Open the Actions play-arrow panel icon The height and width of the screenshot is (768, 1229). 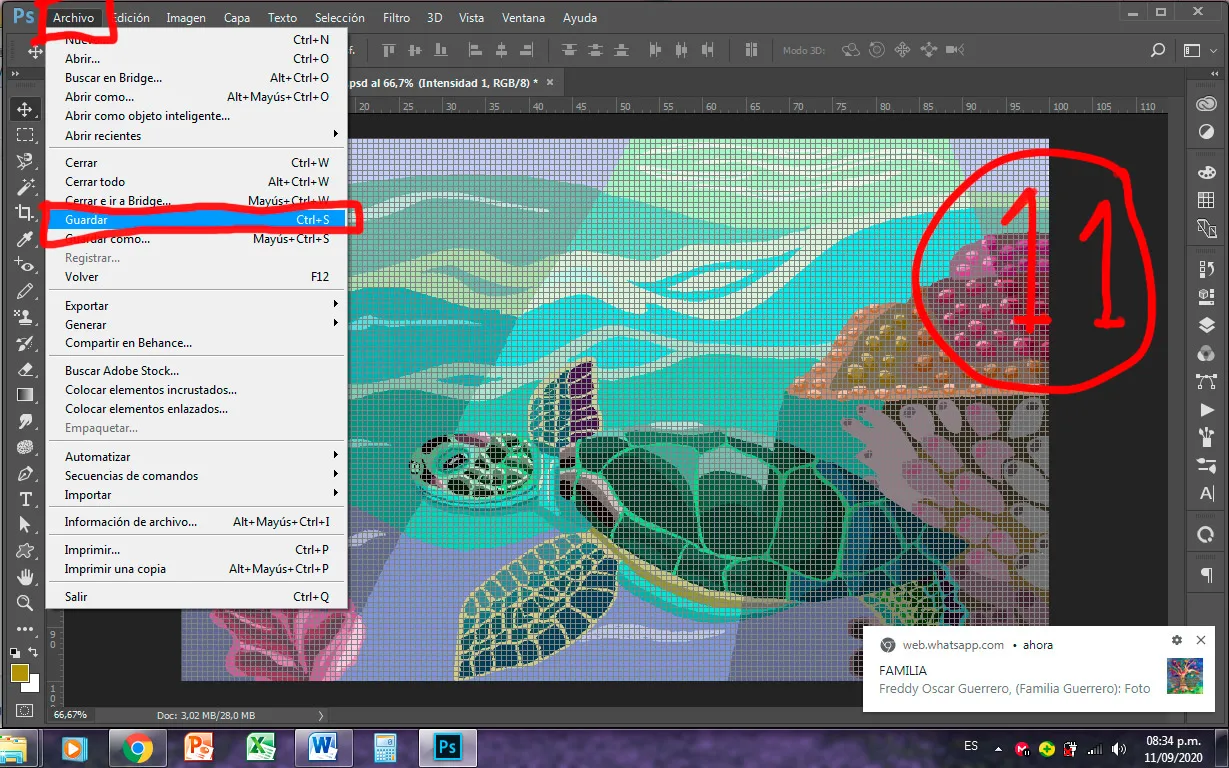pyautogui.click(x=1206, y=410)
